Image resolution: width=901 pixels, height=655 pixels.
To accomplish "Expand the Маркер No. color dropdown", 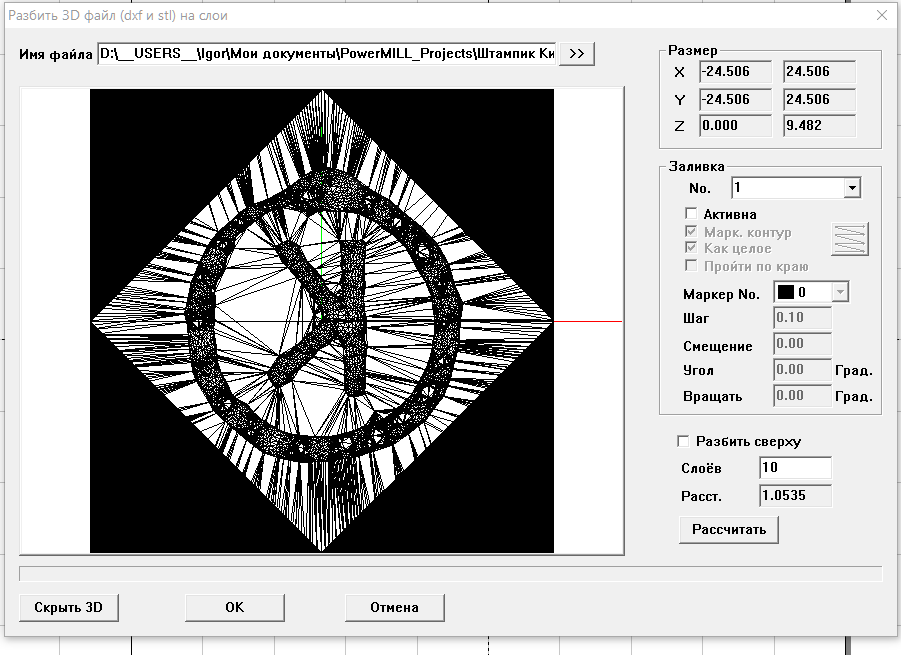I will point(840,293).
